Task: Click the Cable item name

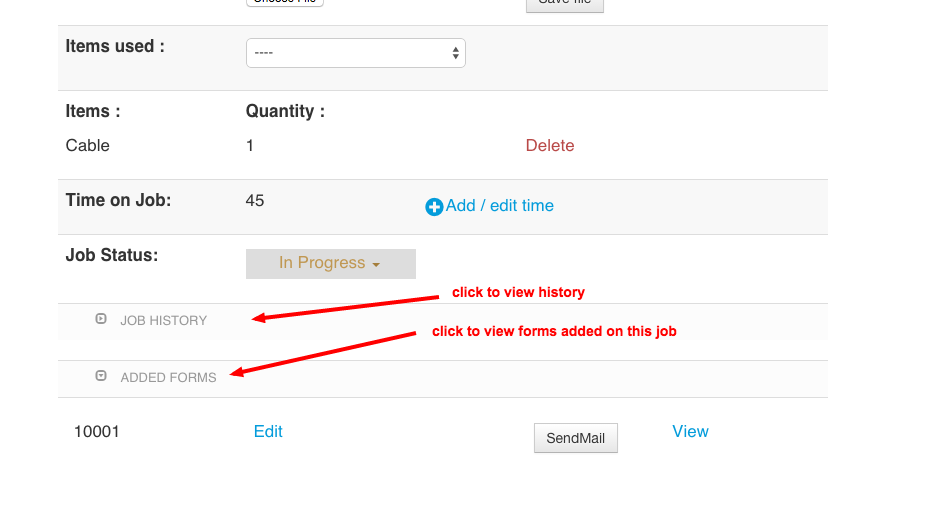Action: click(x=88, y=146)
